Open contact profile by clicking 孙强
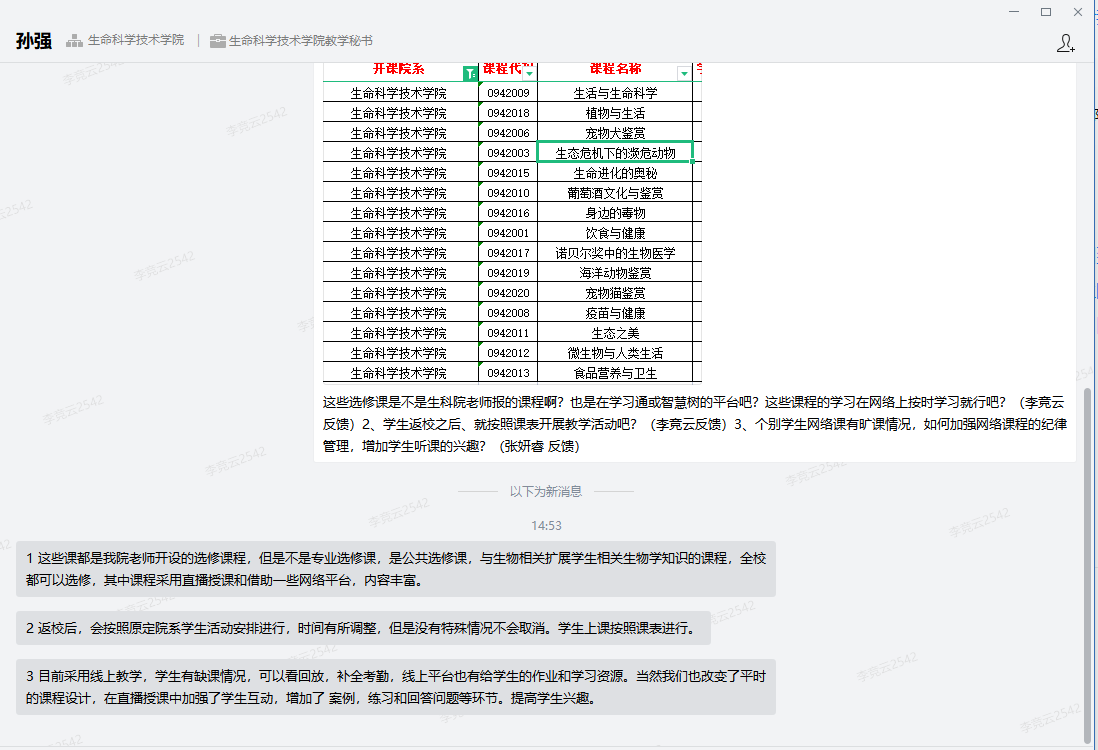The width and height of the screenshot is (1098, 750). coord(33,41)
